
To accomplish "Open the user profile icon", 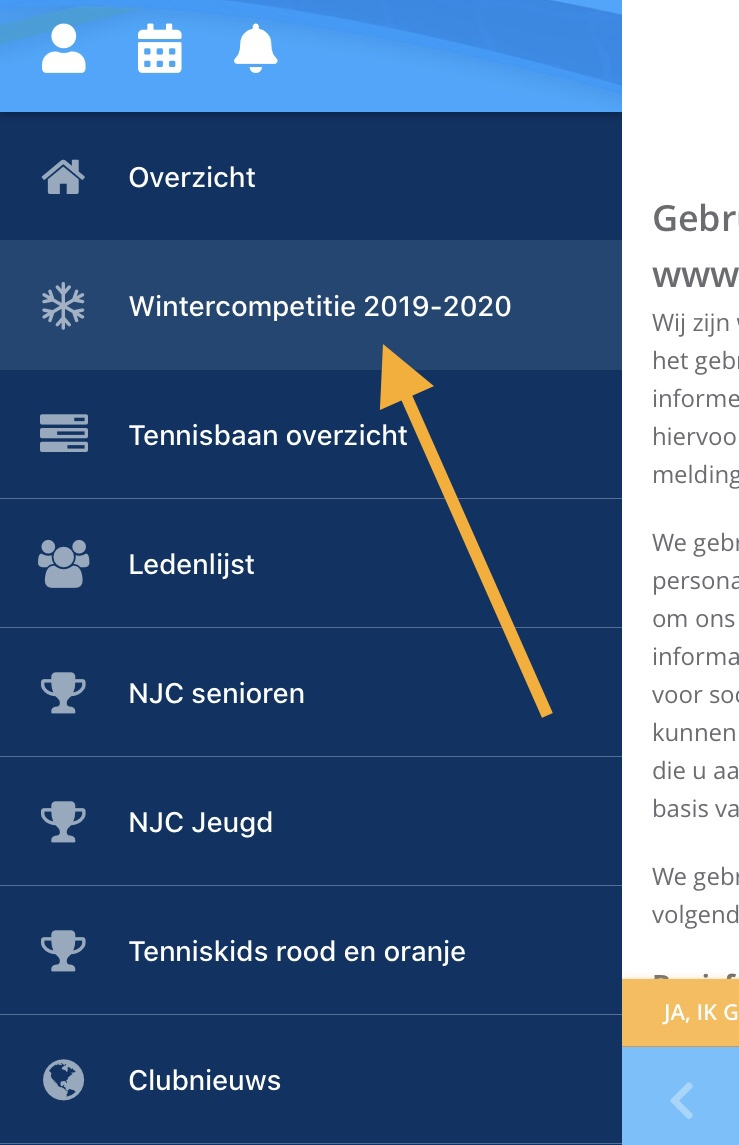I will pyautogui.click(x=64, y=48).
